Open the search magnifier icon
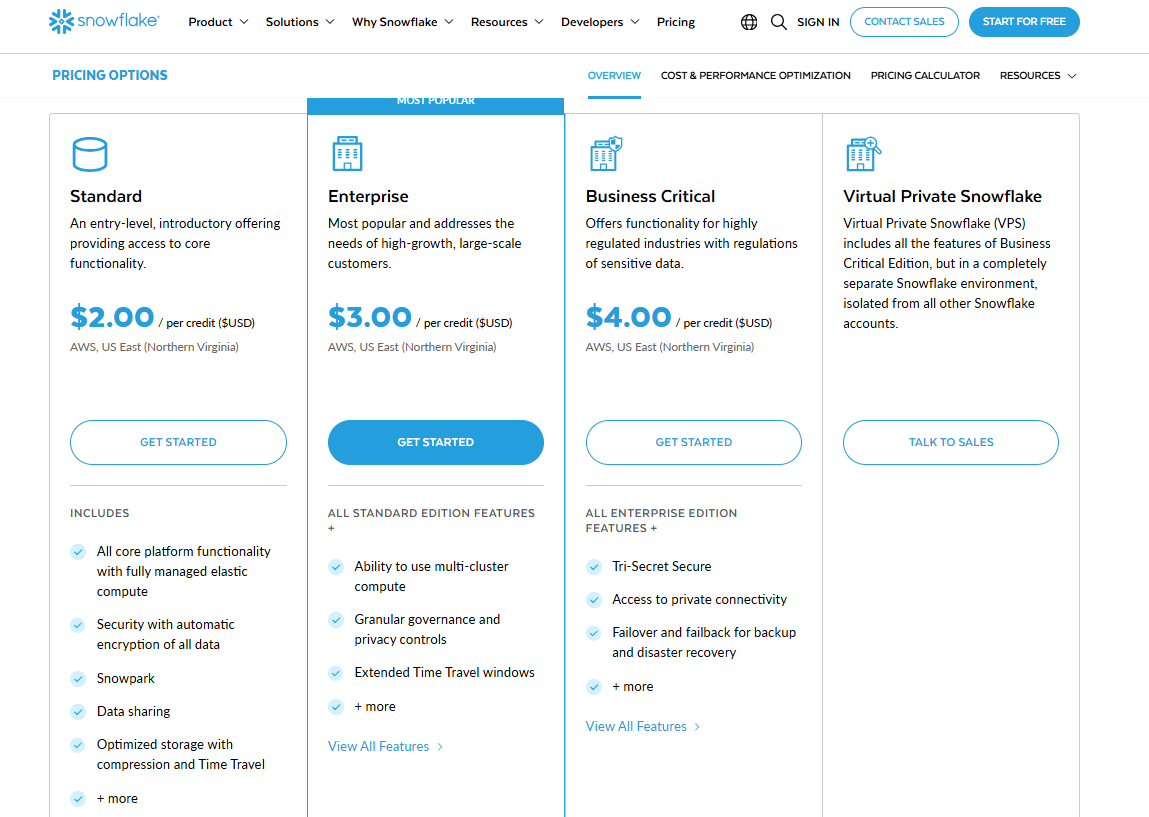The height and width of the screenshot is (817, 1149). point(779,22)
